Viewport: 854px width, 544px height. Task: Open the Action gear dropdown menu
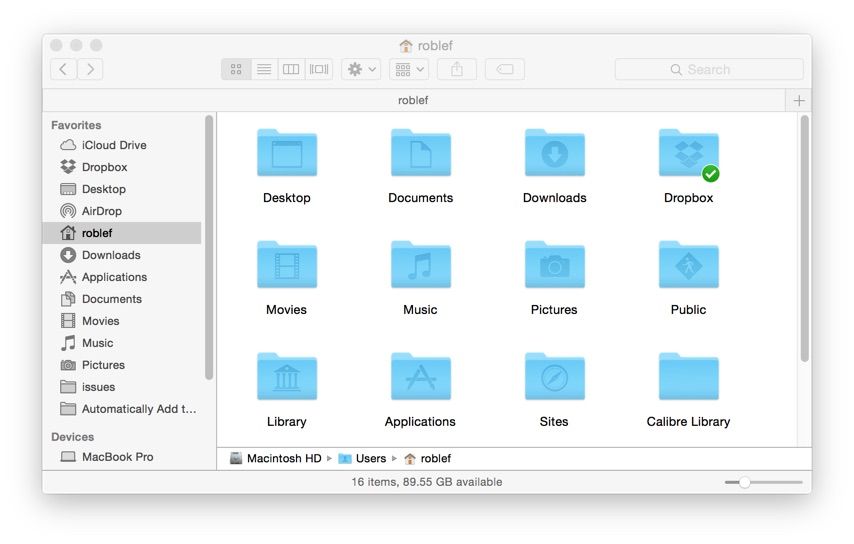point(361,69)
